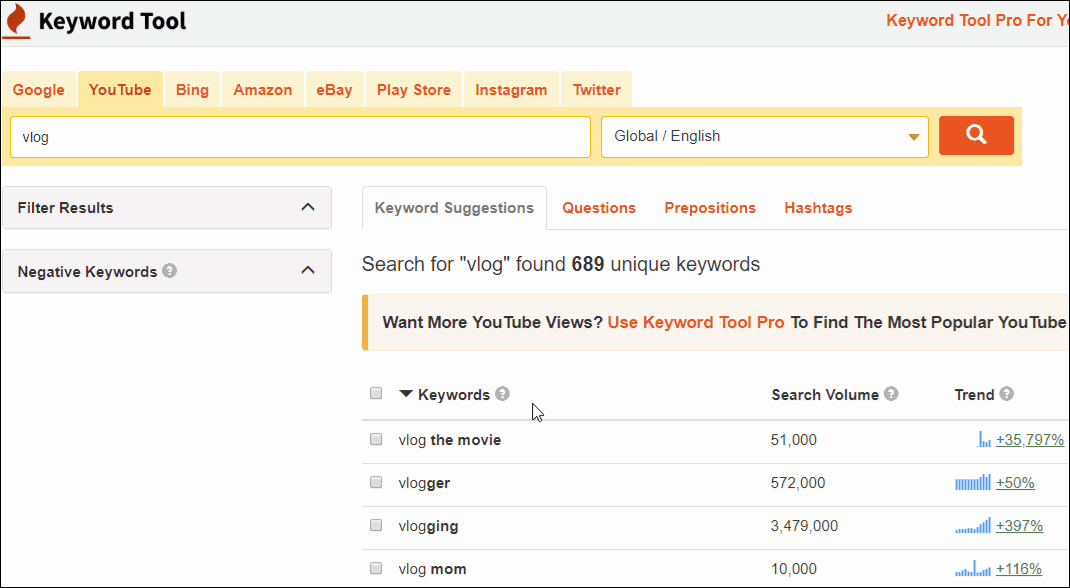Click the 10,000 search volume value
This screenshot has height=588, width=1070.
[x=794, y=569]
